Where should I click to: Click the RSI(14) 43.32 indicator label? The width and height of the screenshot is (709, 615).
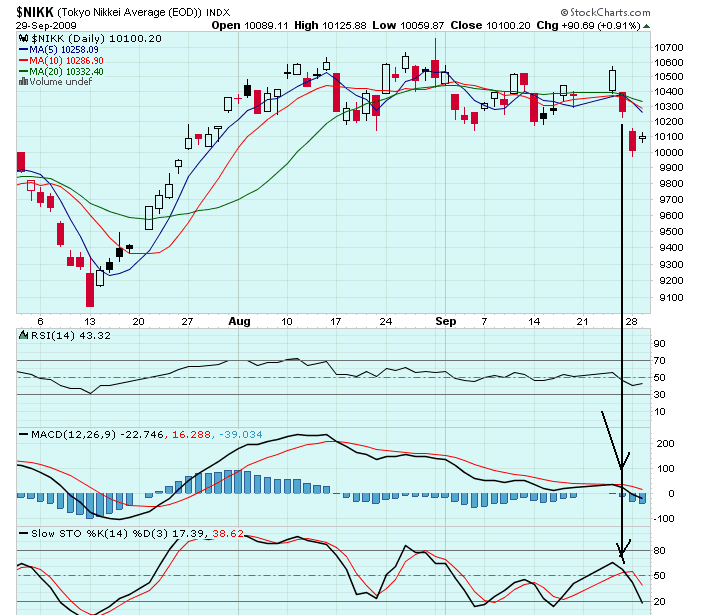(71, 336)
